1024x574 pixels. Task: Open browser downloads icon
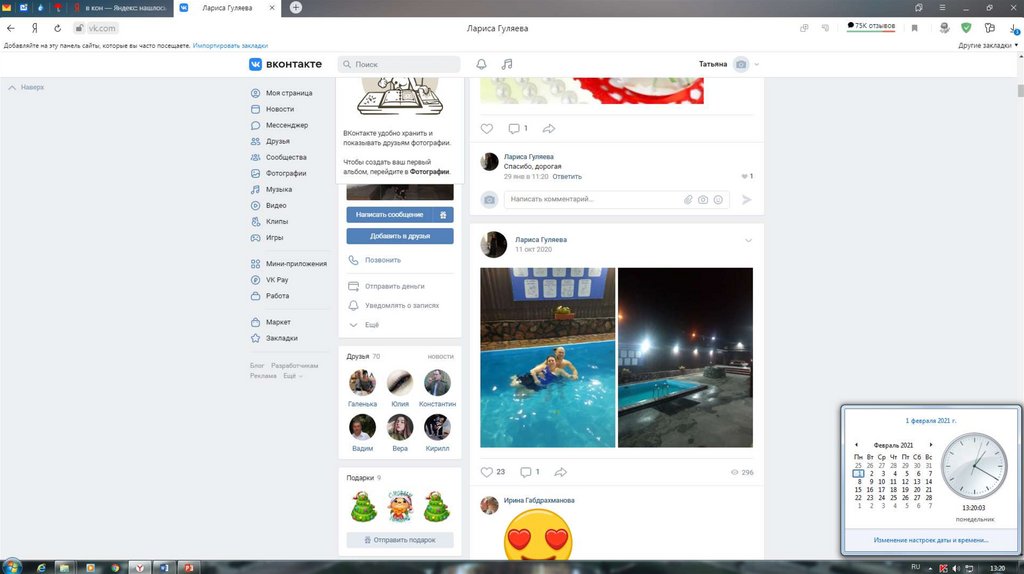[x=1014, y=29]
